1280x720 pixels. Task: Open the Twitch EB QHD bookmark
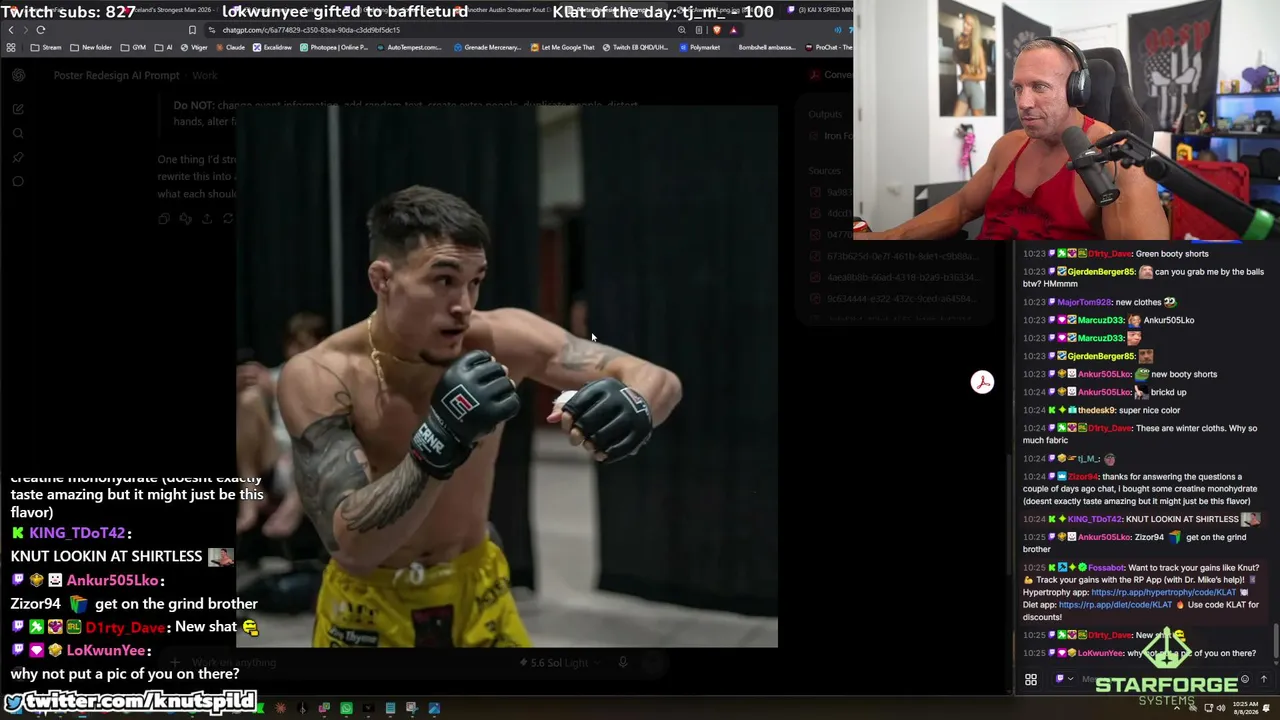point(635,47)
